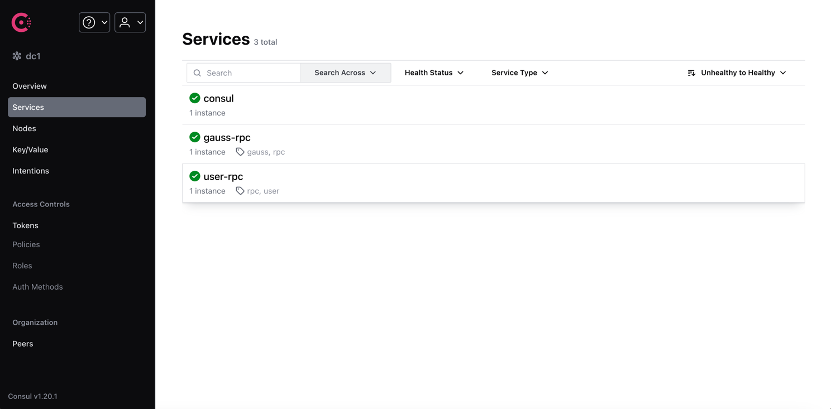Click the gauss-rpc green health icon
Image resolution: width=832 pixels, height=410 pixels.
[195, 137]
